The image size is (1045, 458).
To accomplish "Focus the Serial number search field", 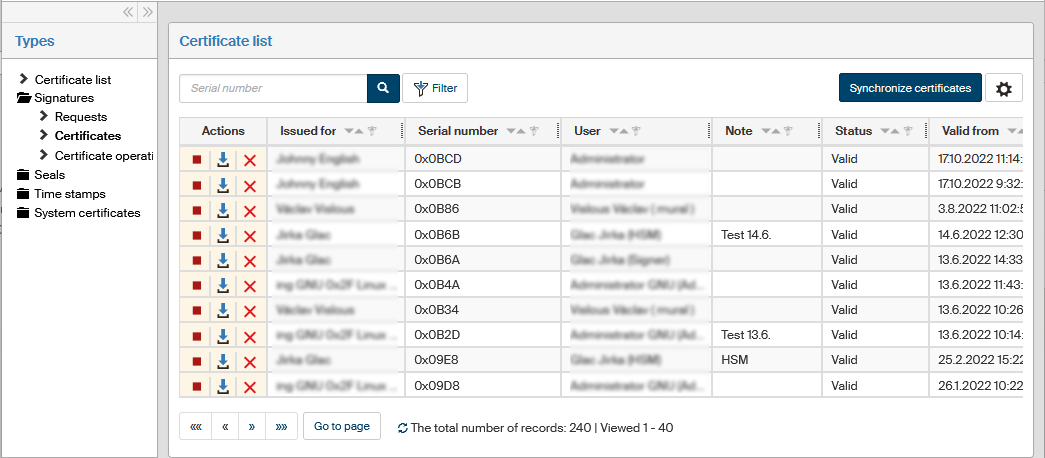I will click(x=273, y=88).
